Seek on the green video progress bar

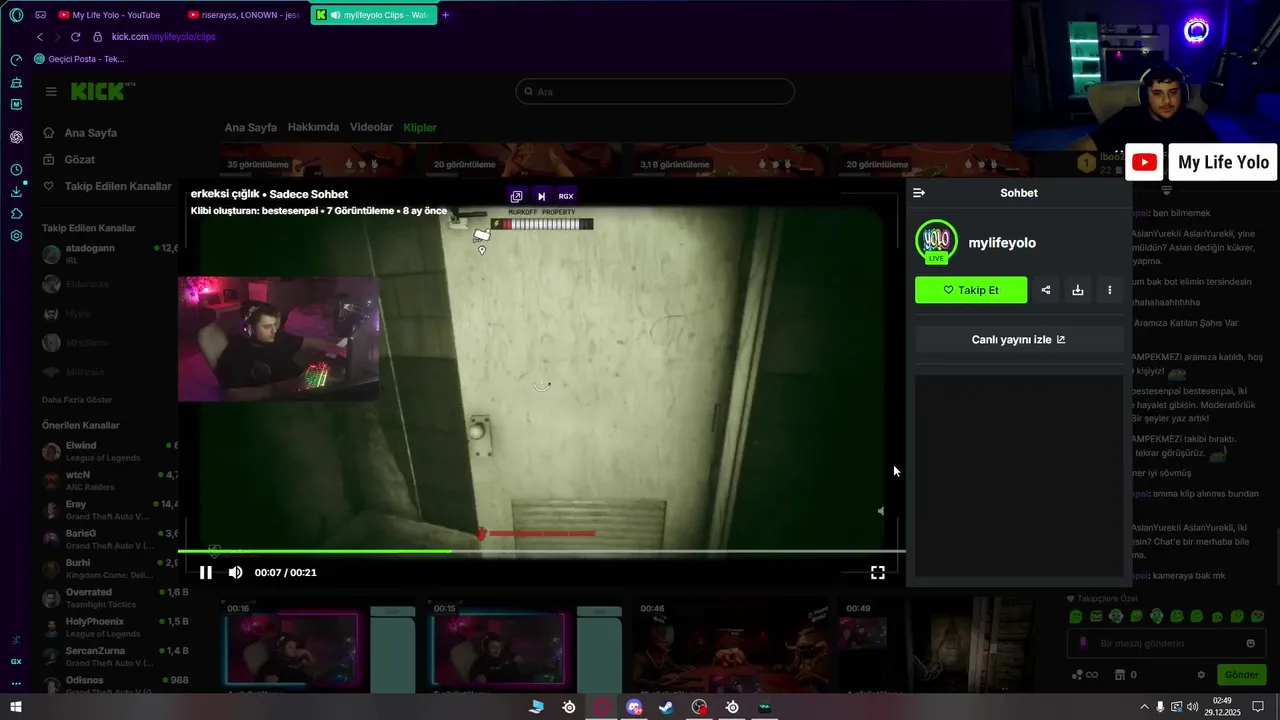coord(541,551)
